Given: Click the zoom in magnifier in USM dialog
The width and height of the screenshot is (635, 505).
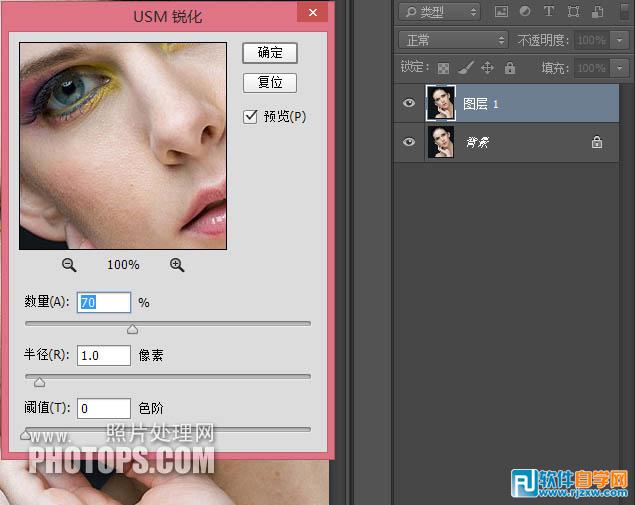Looking at the screenshot, I should [x=177, y=265].
